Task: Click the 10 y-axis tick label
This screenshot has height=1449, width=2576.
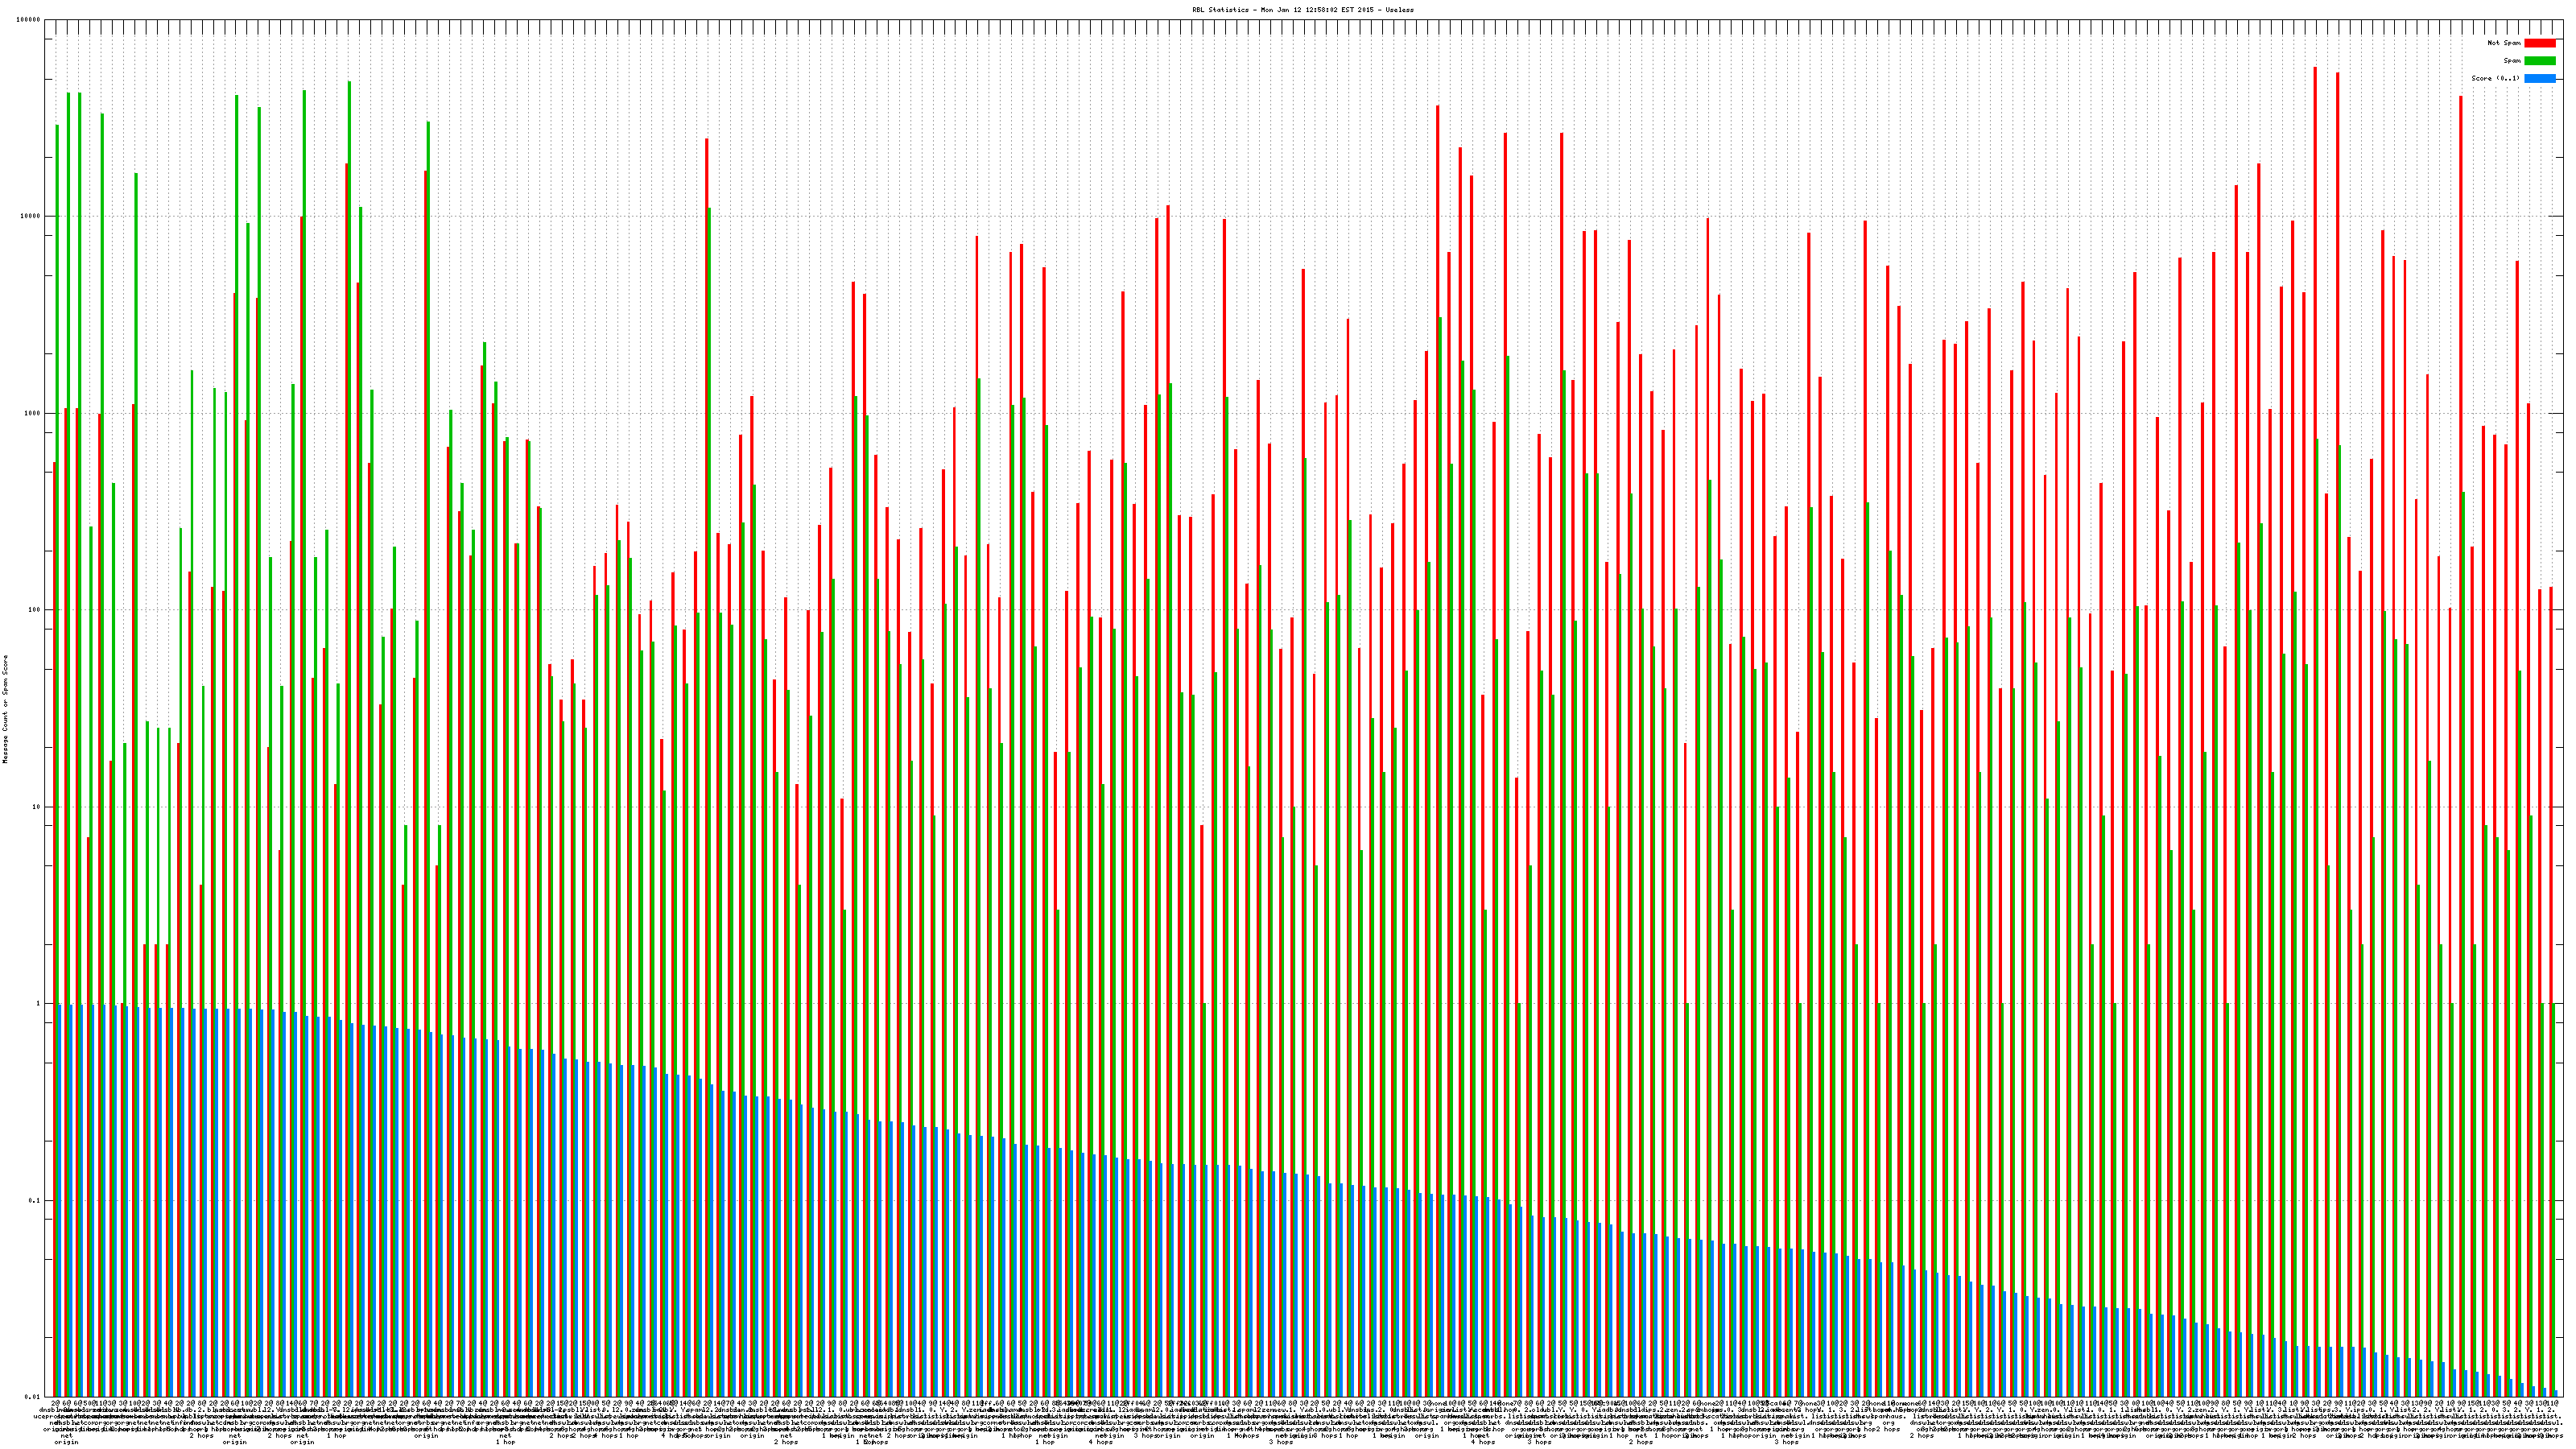Action: (x=37, y=807)
